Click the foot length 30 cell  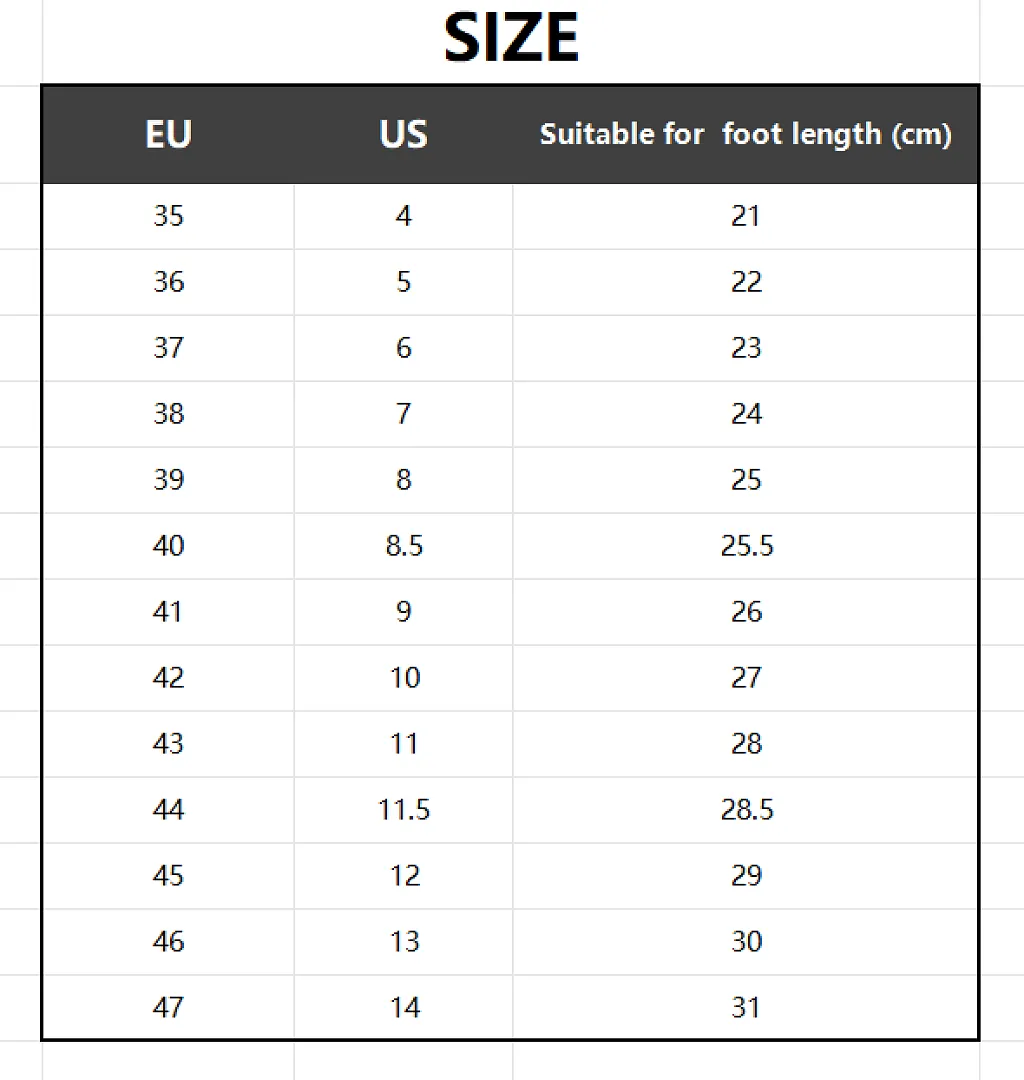[x=746, y=942]
